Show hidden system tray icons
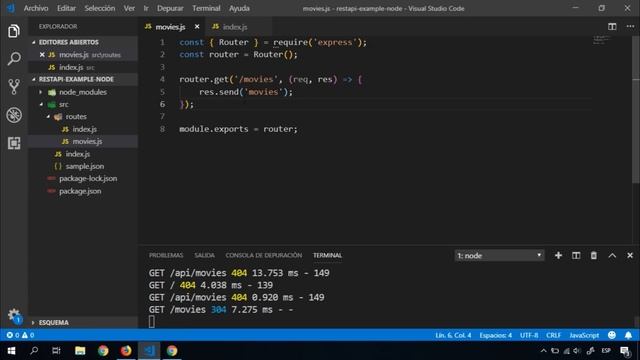Viewport: 640px width, 360px height. (x=543, y=351)
